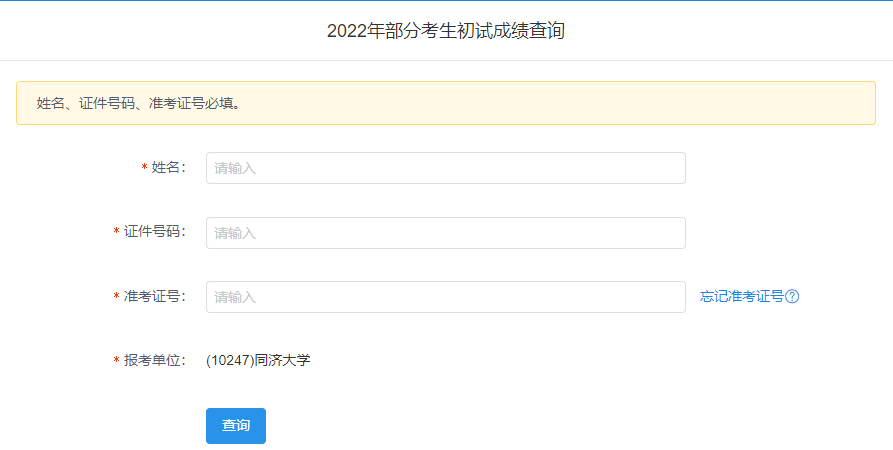Viewport: 893px width, 450px height.
Task: Click the blue line at page top
Action: point(446,1)
